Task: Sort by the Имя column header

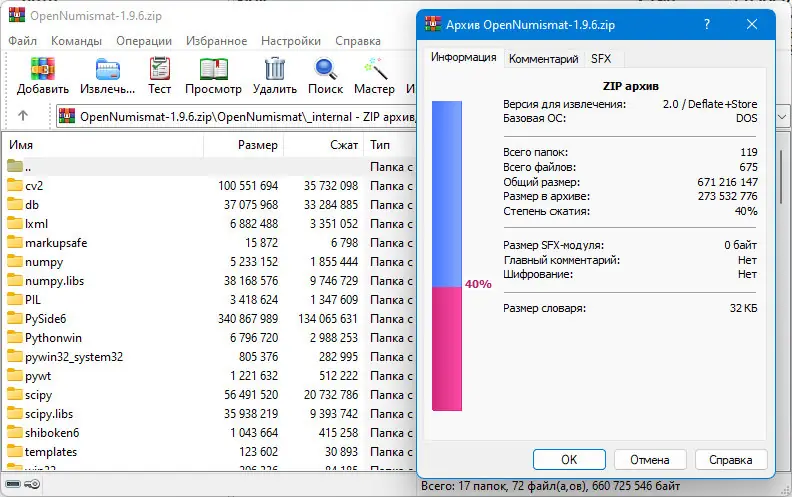Action: pos(104,145)
